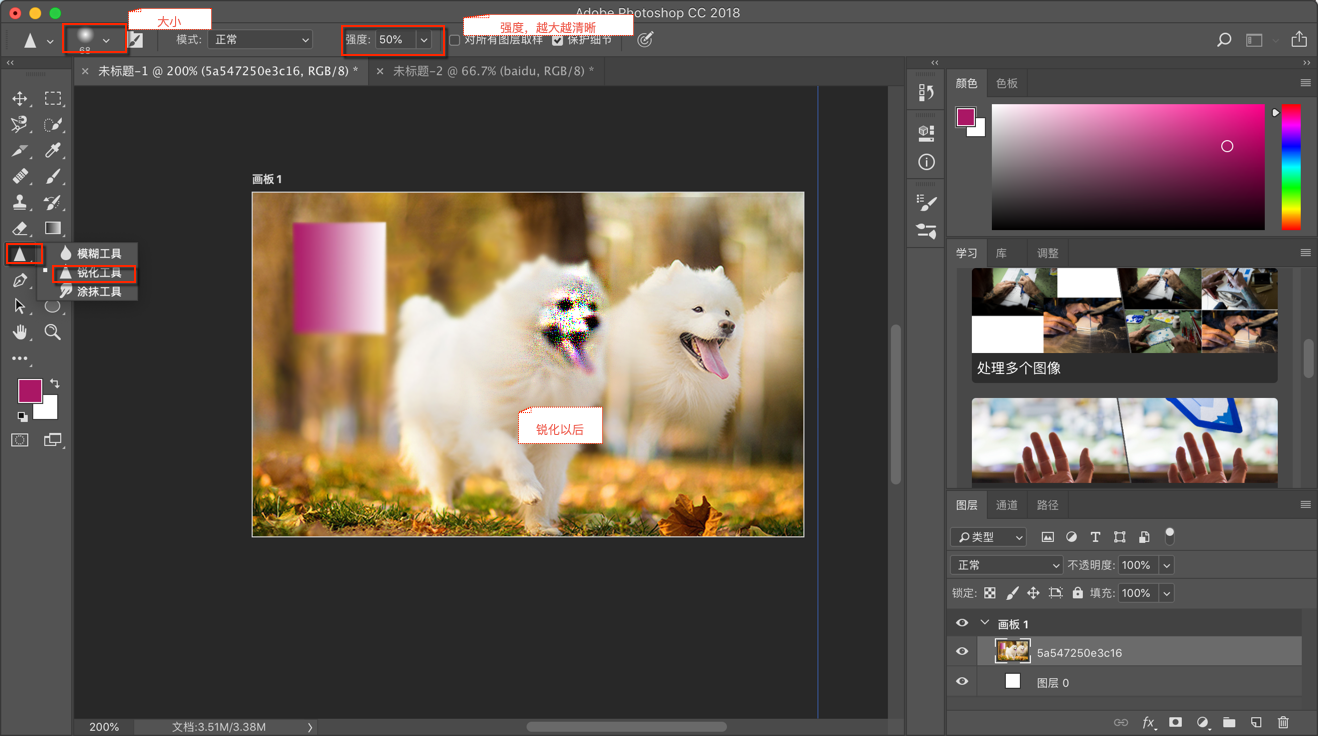Select the Zoom tool in toolbar
The height and width of the screenshot is (736, 1318).
(x=53, y=332)
